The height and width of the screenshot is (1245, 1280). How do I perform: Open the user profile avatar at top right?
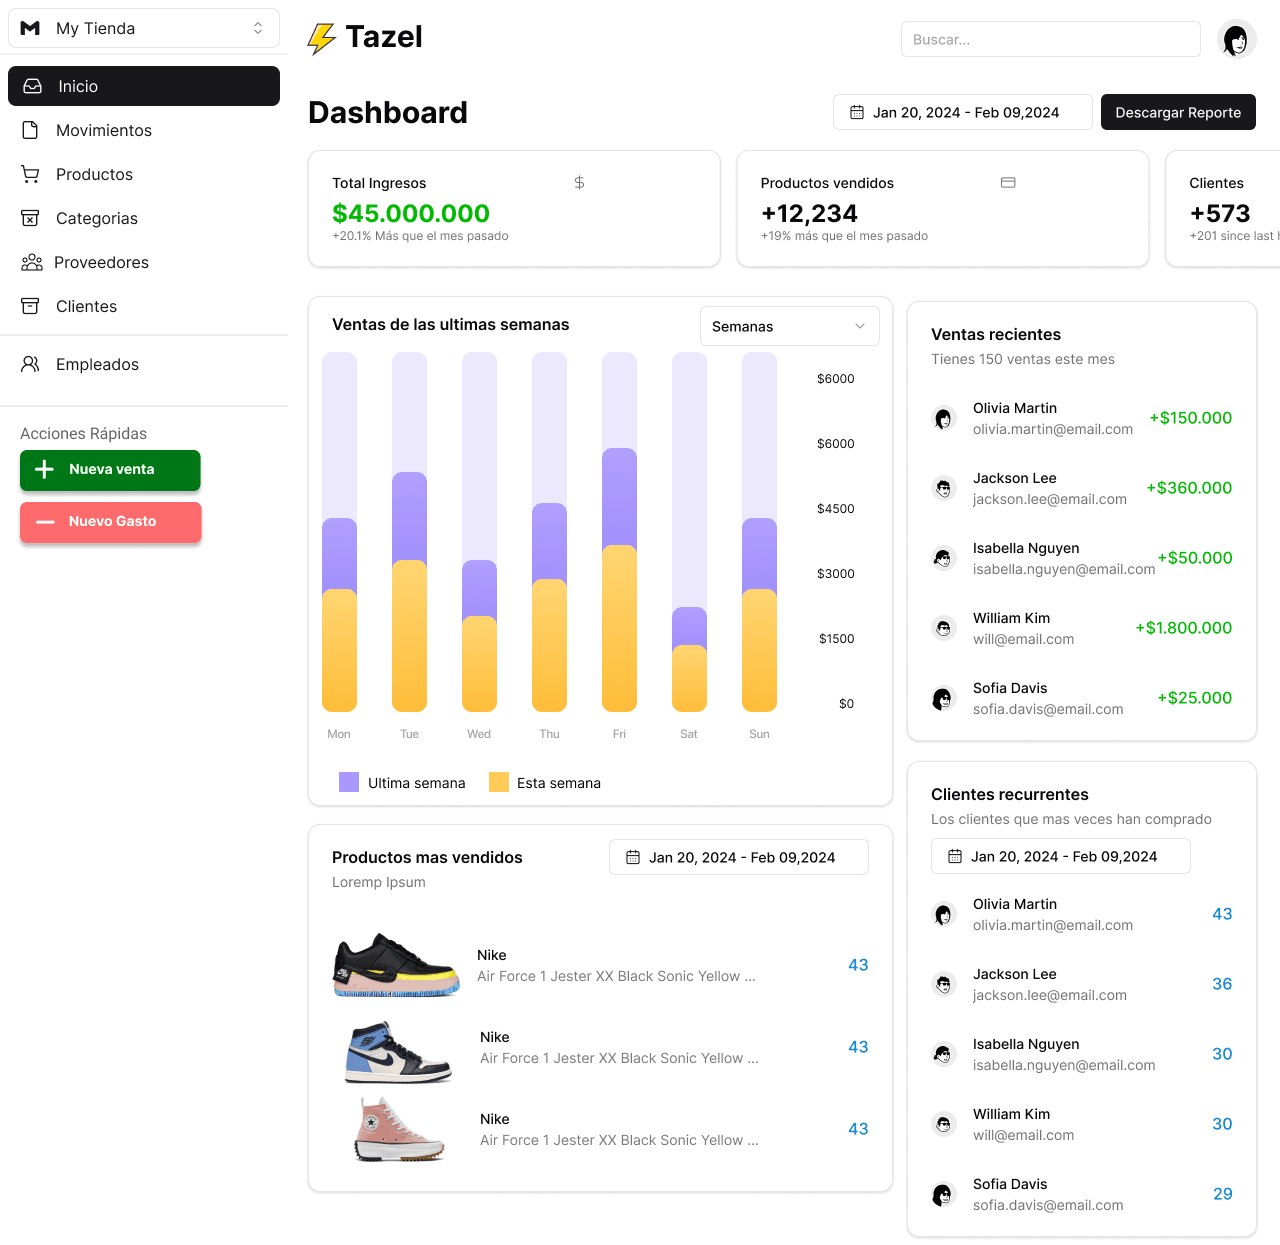[x=1237, y=40]
